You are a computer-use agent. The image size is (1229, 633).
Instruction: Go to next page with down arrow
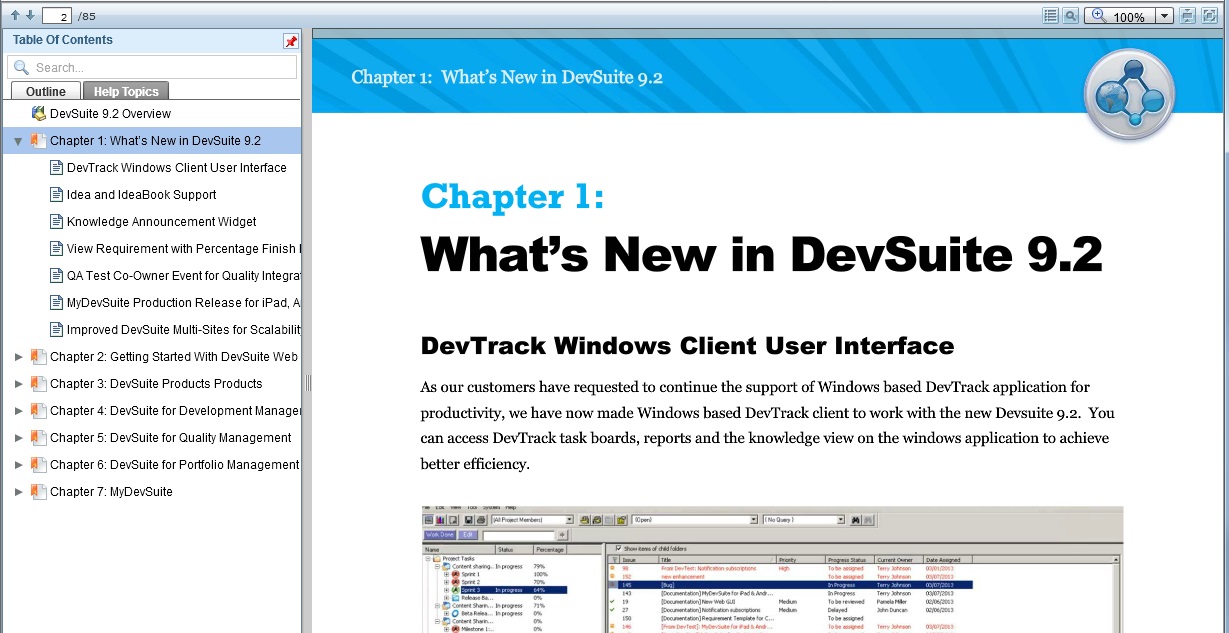coord(30,15)
